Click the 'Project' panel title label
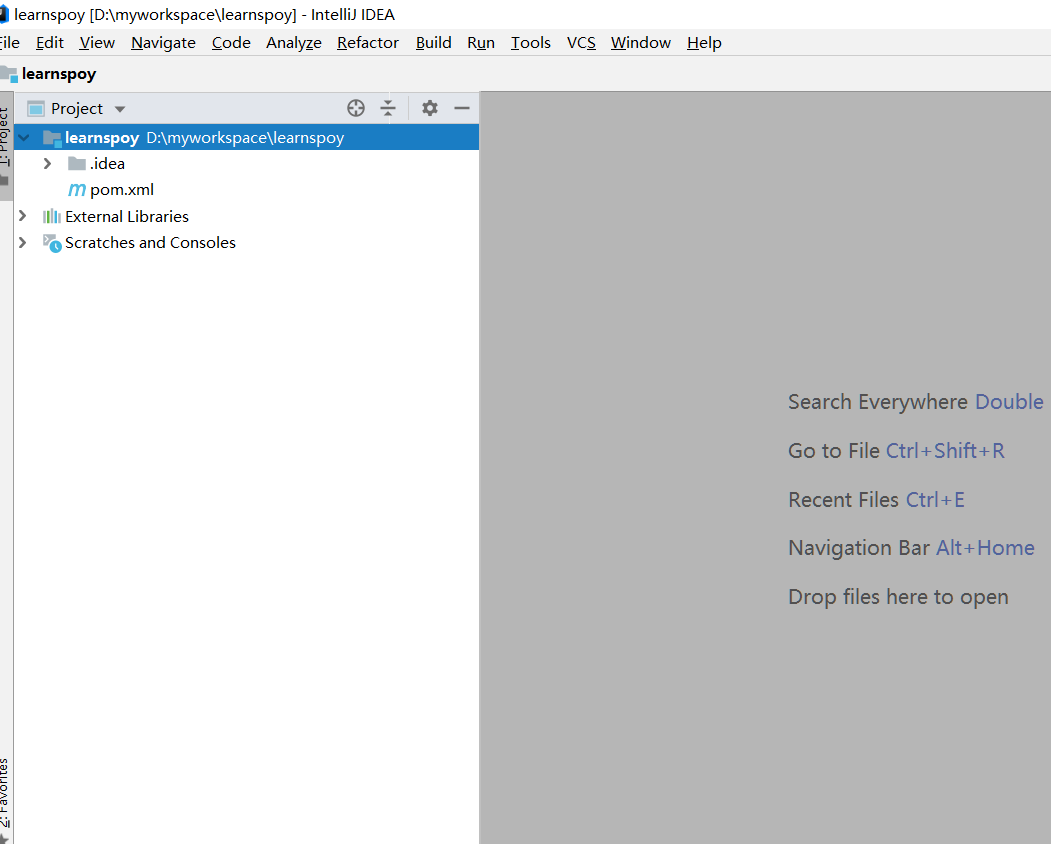1051x844 pixels. (77, 109)
